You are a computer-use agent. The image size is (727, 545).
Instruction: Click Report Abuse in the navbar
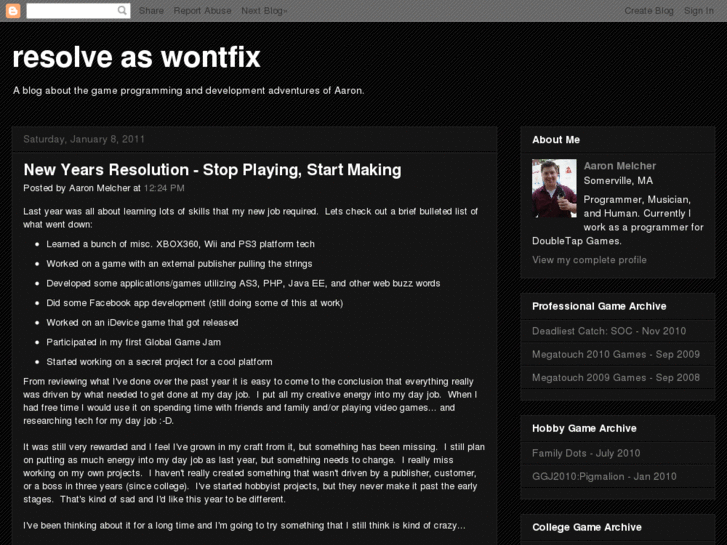(202, 11)
